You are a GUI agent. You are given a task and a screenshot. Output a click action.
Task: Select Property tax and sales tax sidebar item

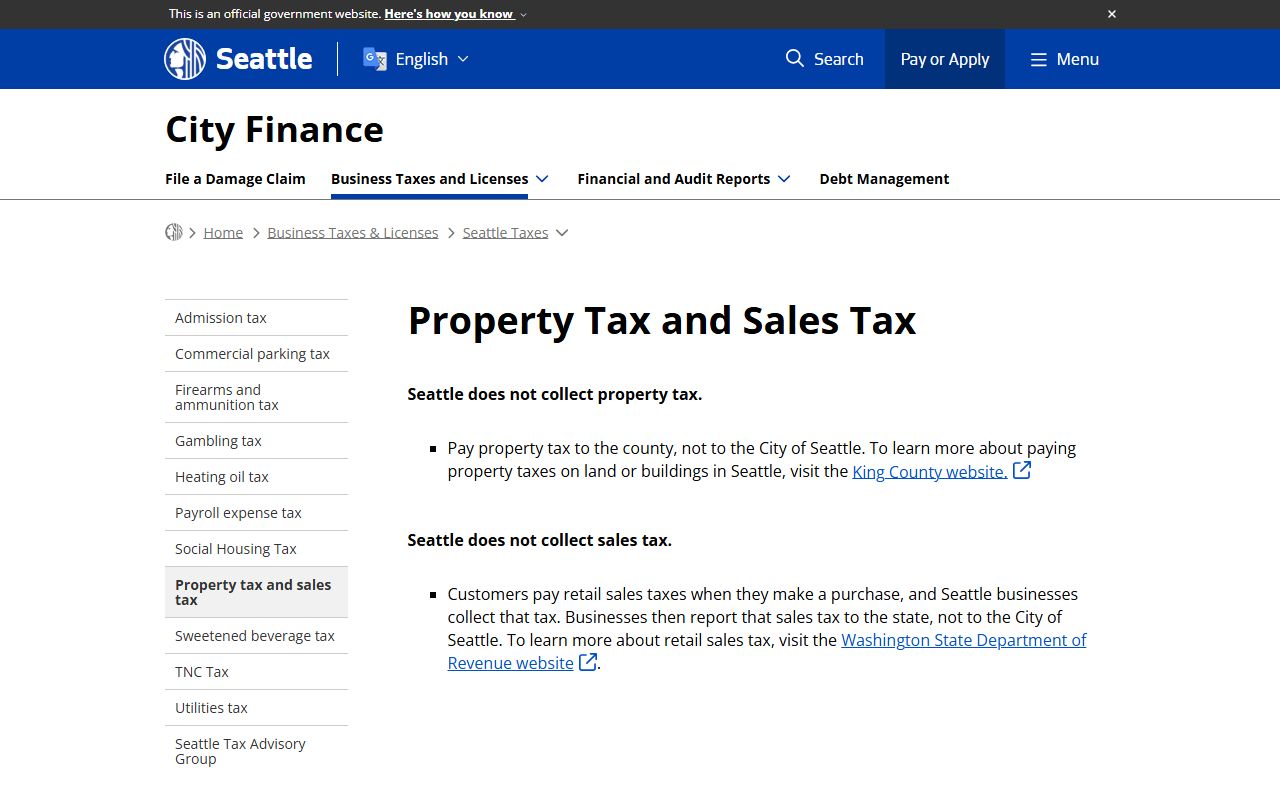coord(256,592)
